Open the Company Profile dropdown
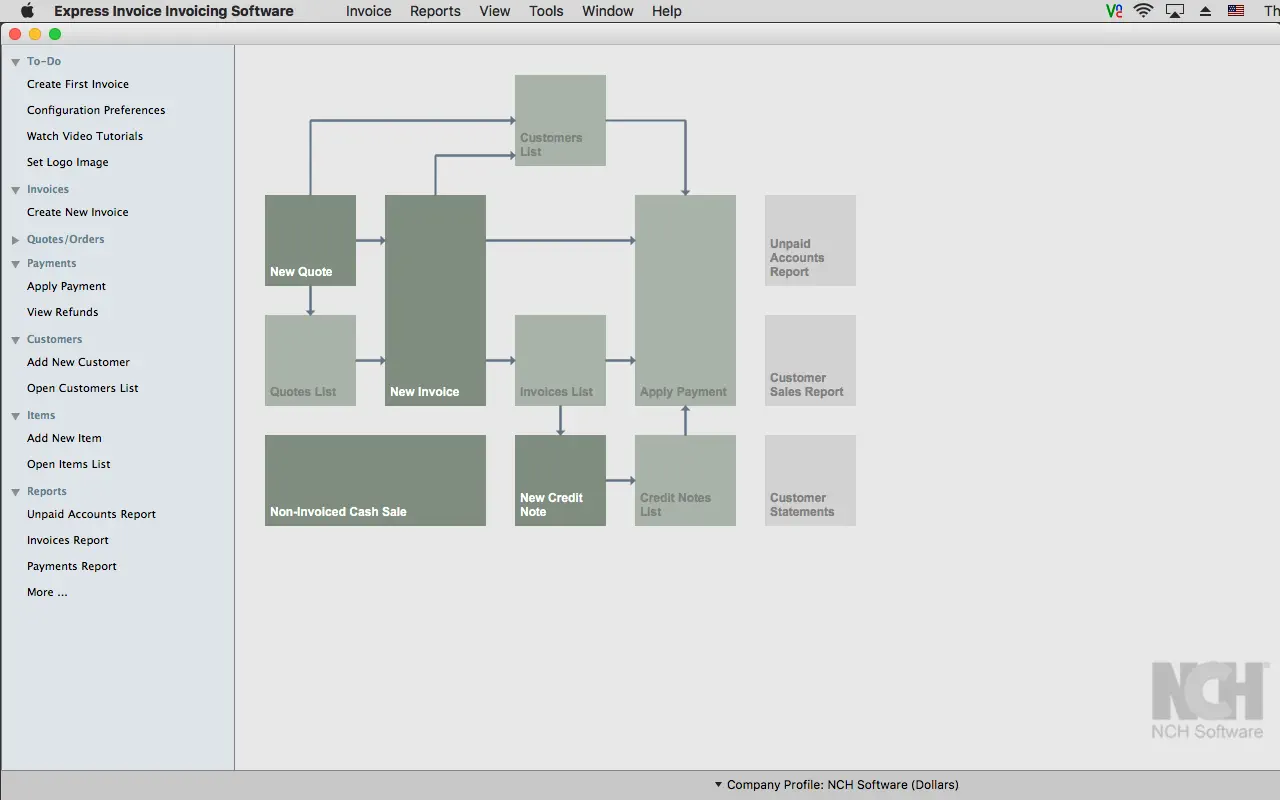The height and width of the screenshot is (800, 1280). click(x=836, y=785)
